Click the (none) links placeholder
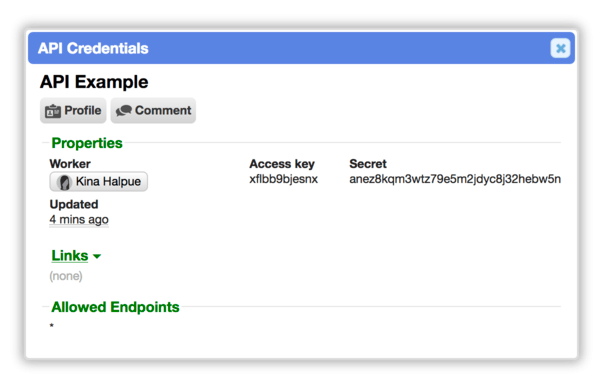The height and width of the screenshot is (381, 604). [66, 276]
